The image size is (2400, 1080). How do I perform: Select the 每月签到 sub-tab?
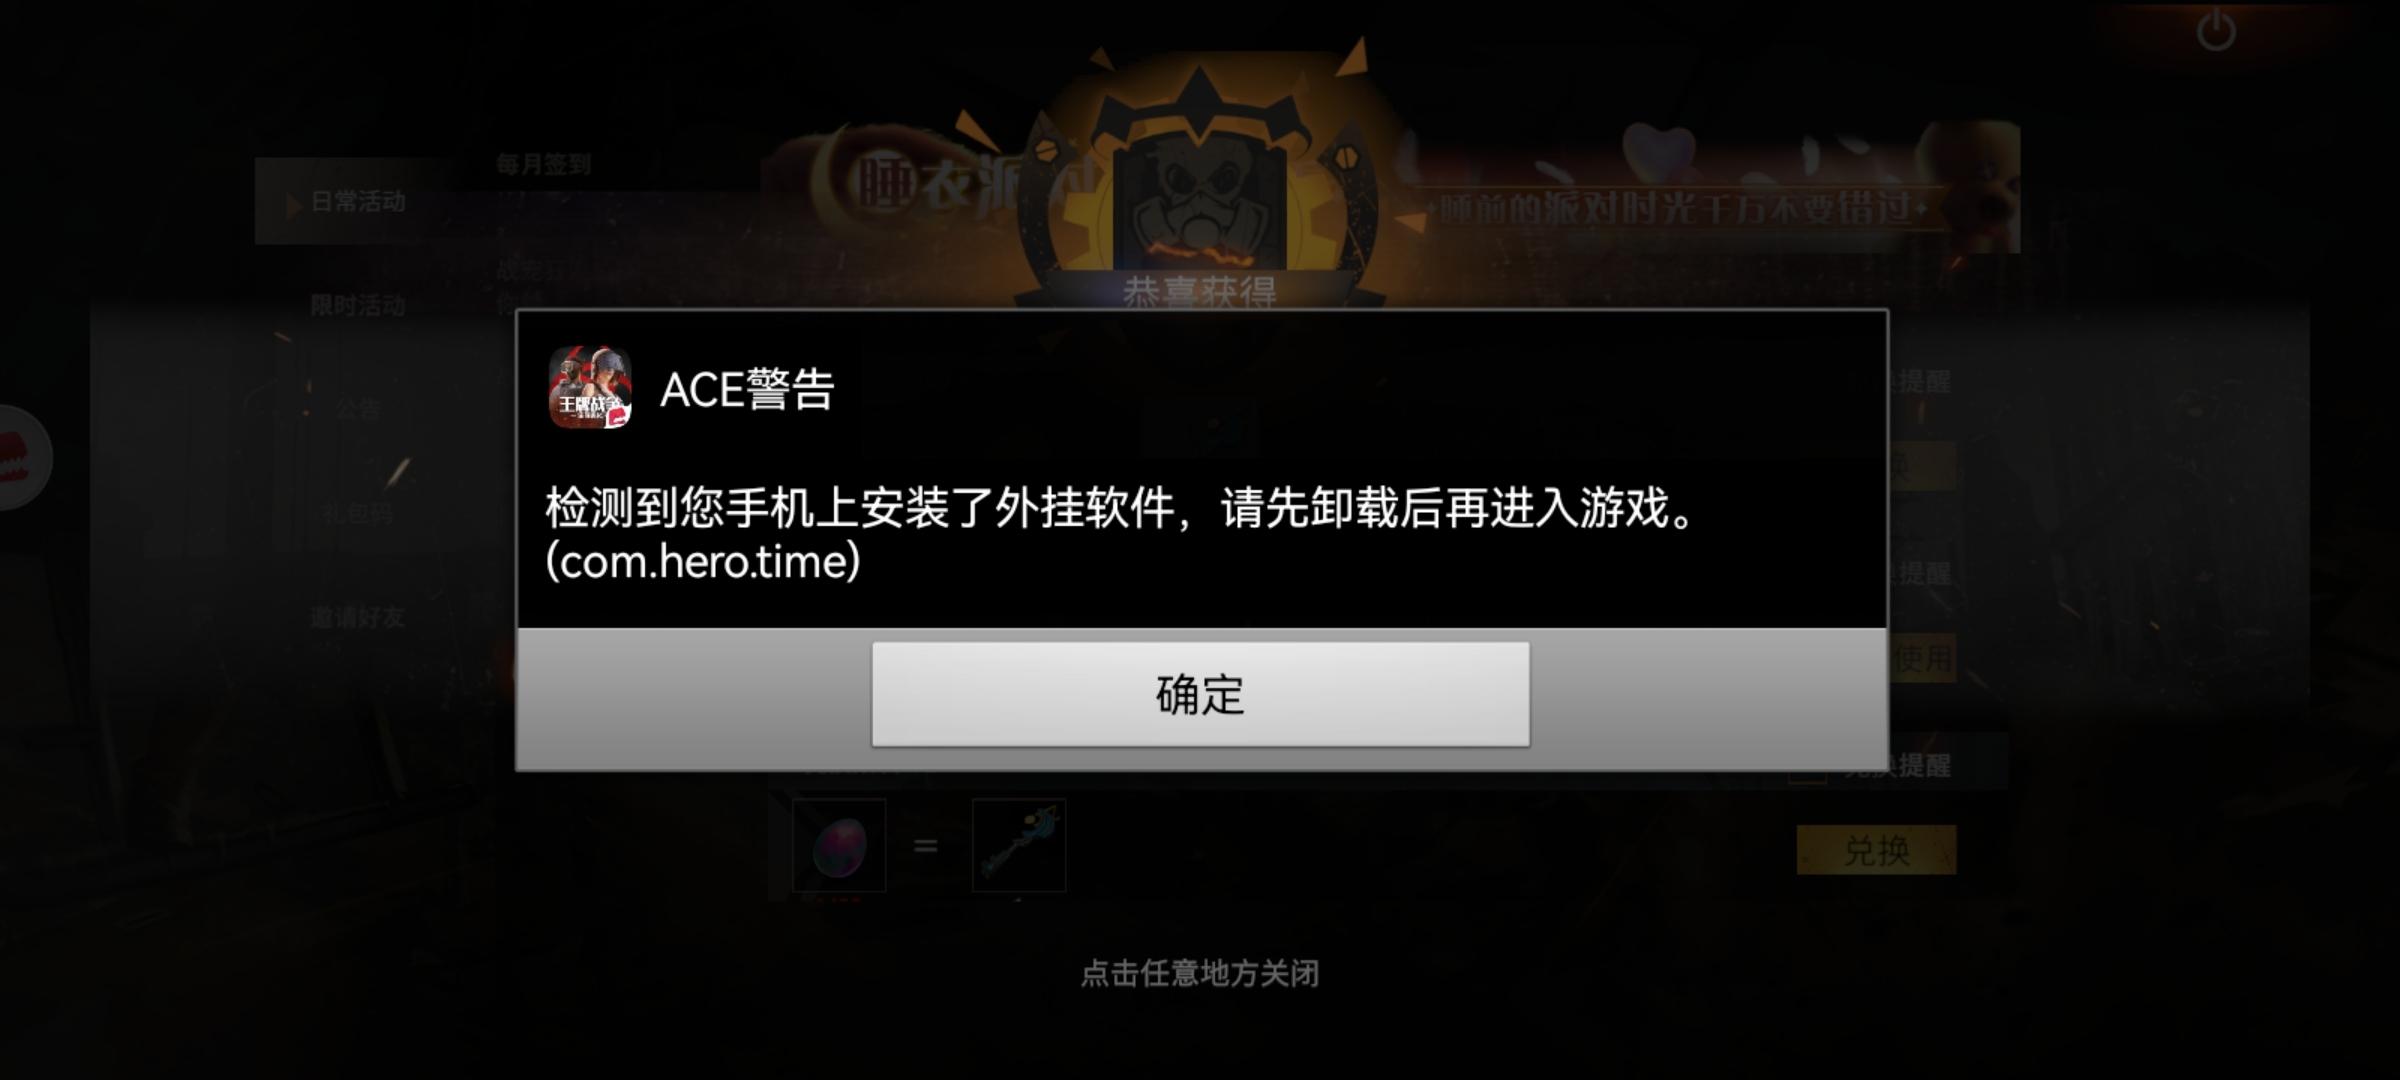tap(544, 164)
